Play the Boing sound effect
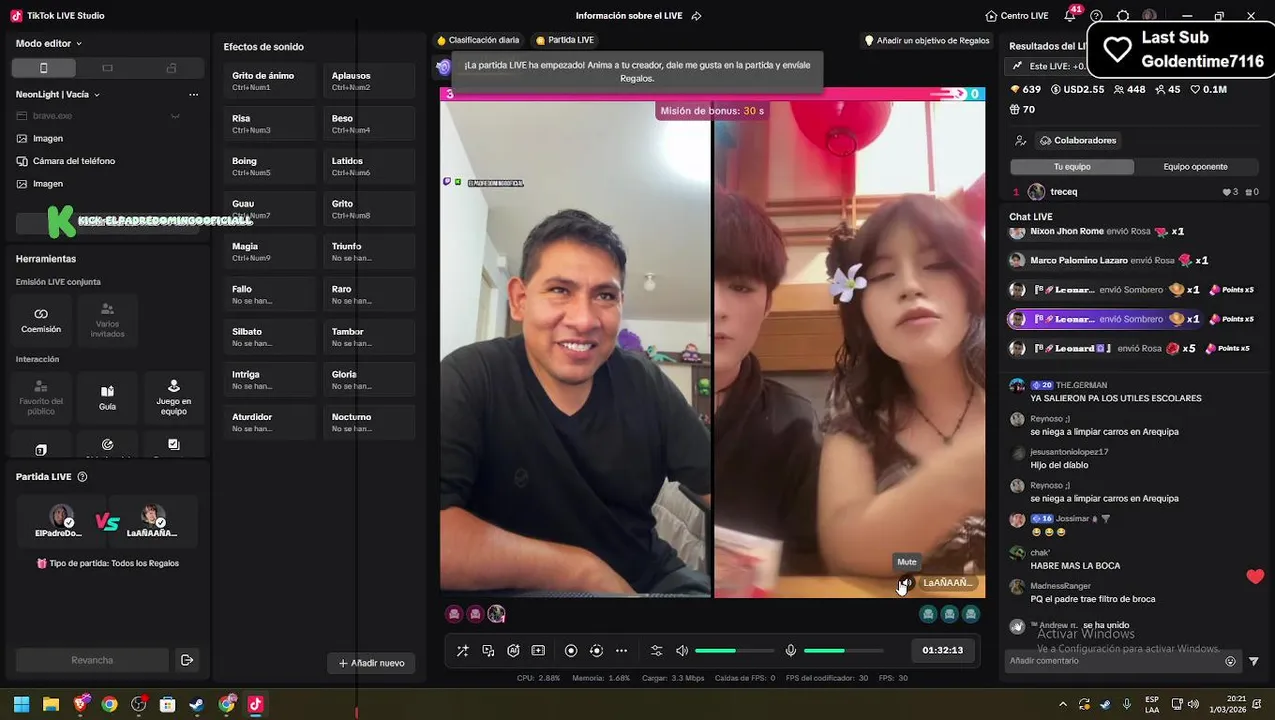The image size is (1275, 720). pos(270,166)
